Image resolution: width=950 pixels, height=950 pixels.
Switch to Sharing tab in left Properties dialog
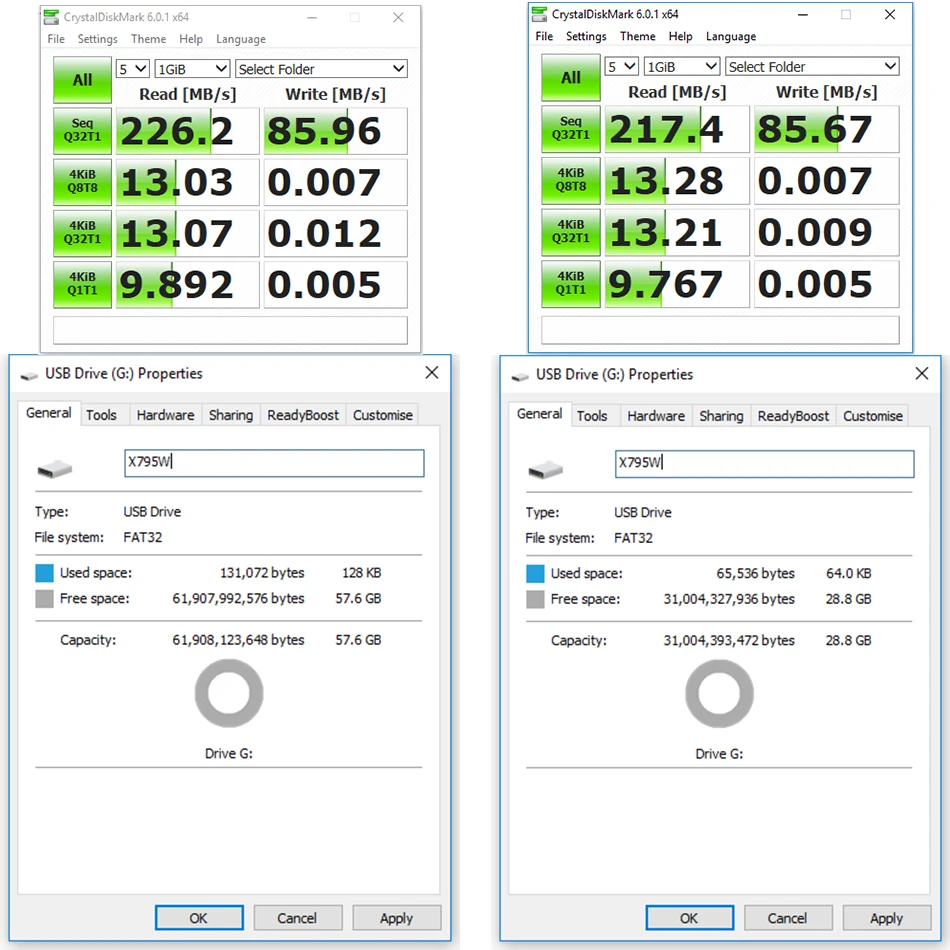(x=231, y=415)
